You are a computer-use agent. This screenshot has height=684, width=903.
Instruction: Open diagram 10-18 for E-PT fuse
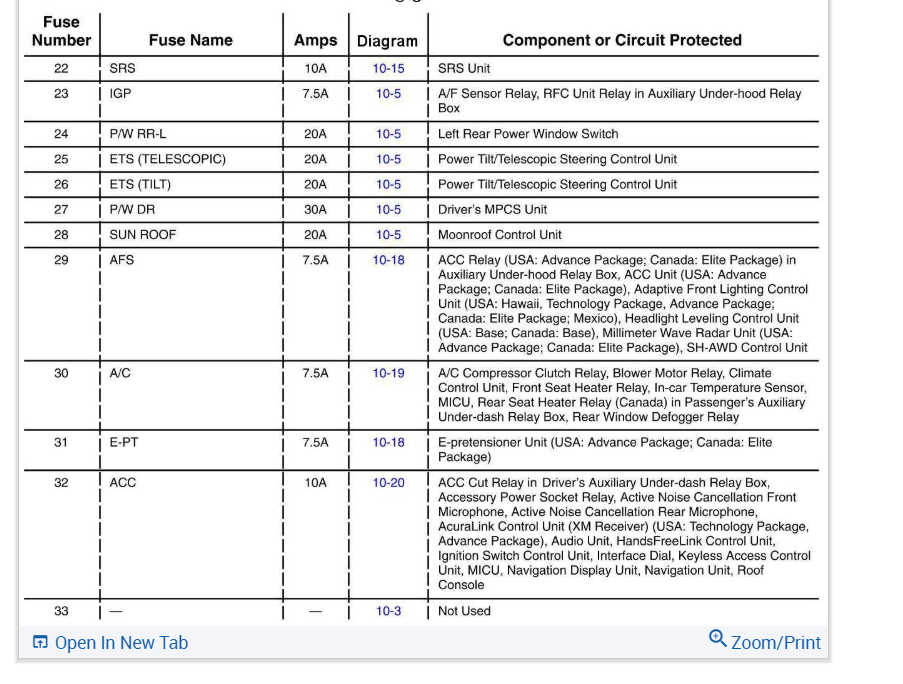388,443
